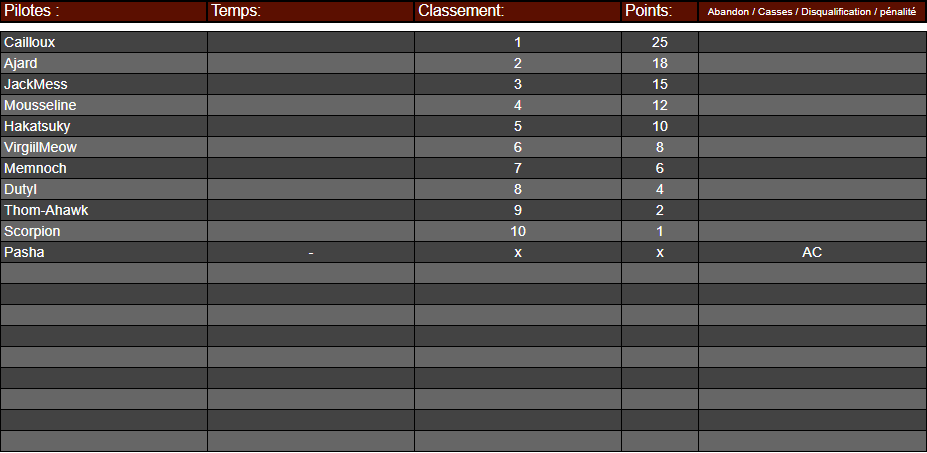The height and width of the screenshot is (453, 927).
Task: Select the 25 points cell
Action: pyautogui.click(x=660, y=42)
